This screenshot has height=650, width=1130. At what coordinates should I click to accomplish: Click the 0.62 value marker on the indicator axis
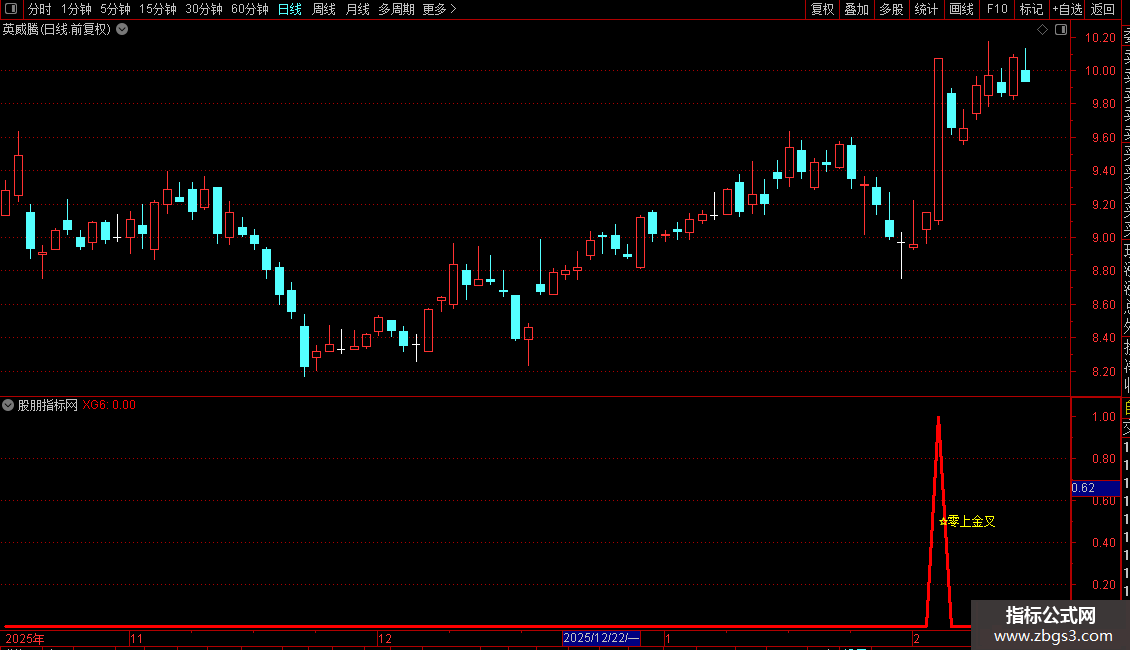[x=1095, y=488]
